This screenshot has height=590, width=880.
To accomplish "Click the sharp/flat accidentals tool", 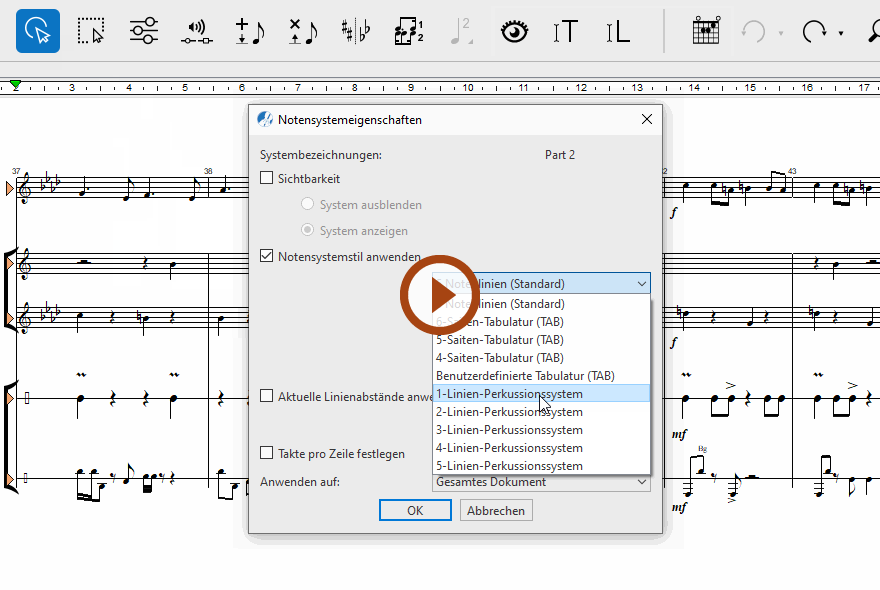I will [x=355, y=31].
